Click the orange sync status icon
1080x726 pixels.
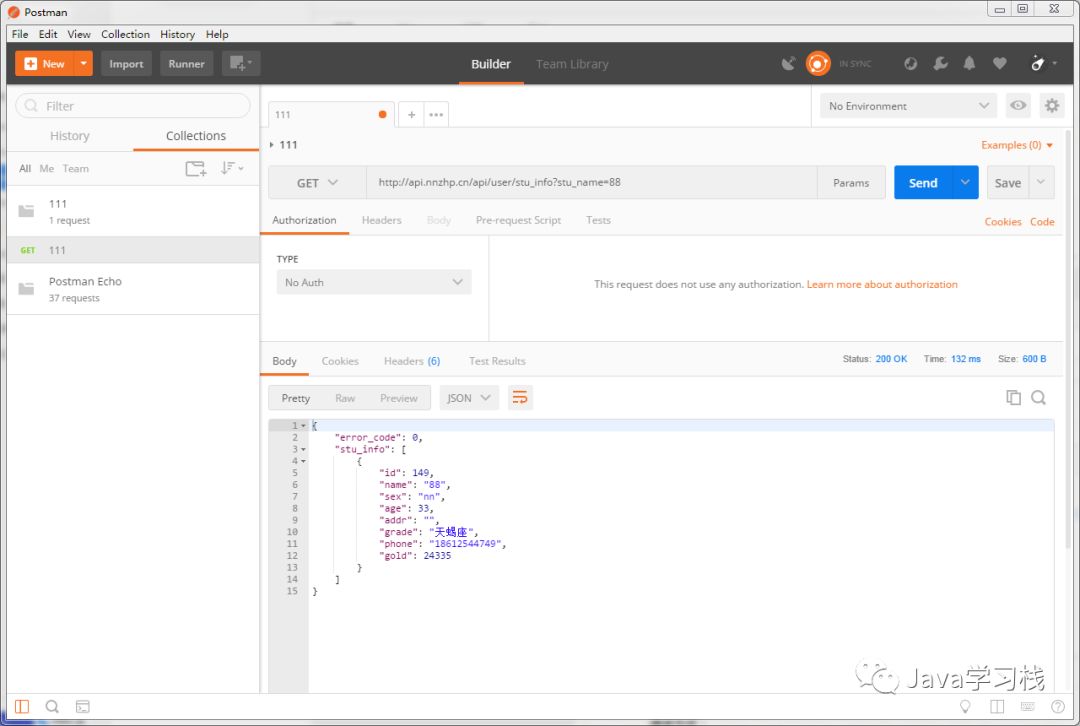818,63
